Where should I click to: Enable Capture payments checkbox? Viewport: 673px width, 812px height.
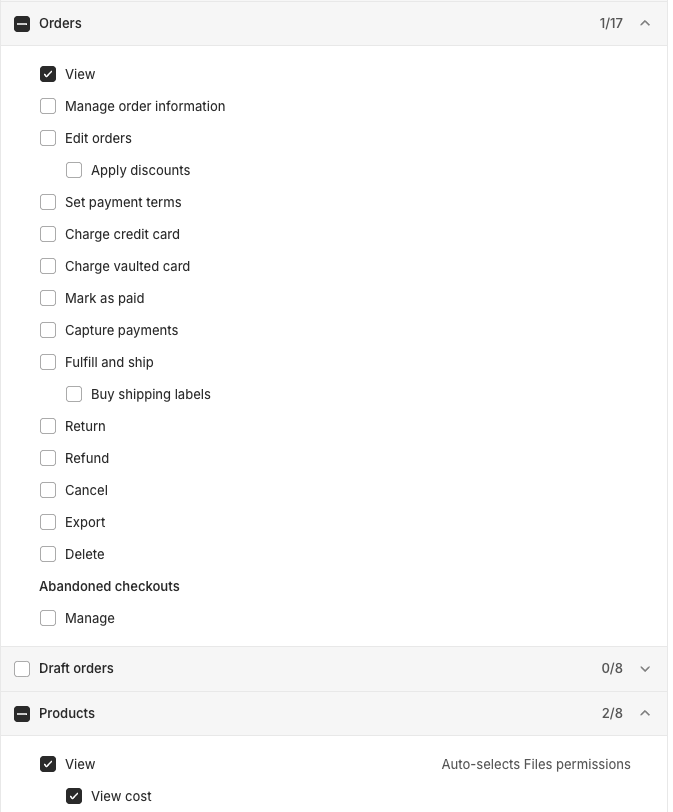pyautogui.click(x=48, y=330)
